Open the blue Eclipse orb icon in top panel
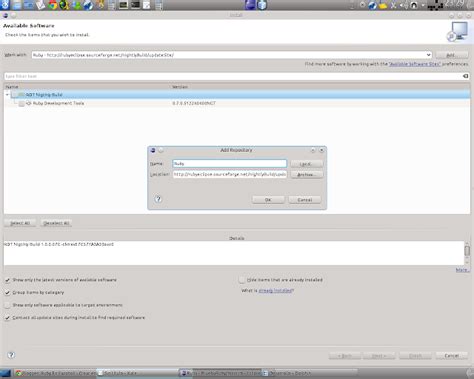This screenshot has height=379, width=474. [250, 5]
